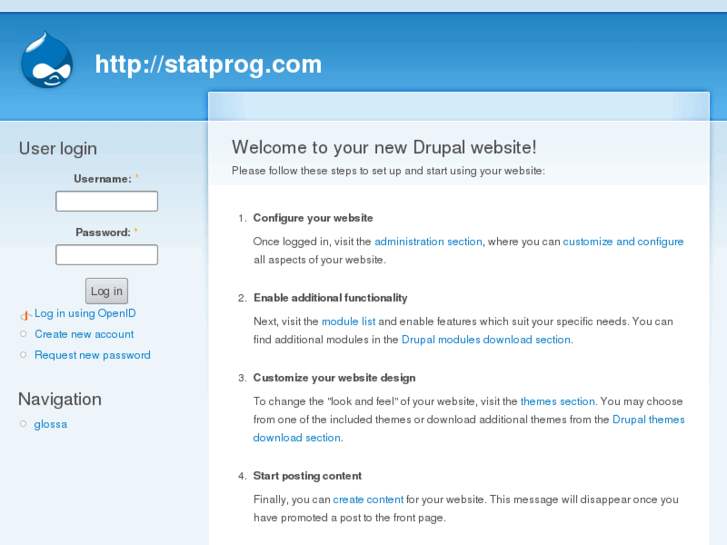Click the User login heading
Image resolution: width=727 pixels, height=545 pixels.
click(58, 148)
